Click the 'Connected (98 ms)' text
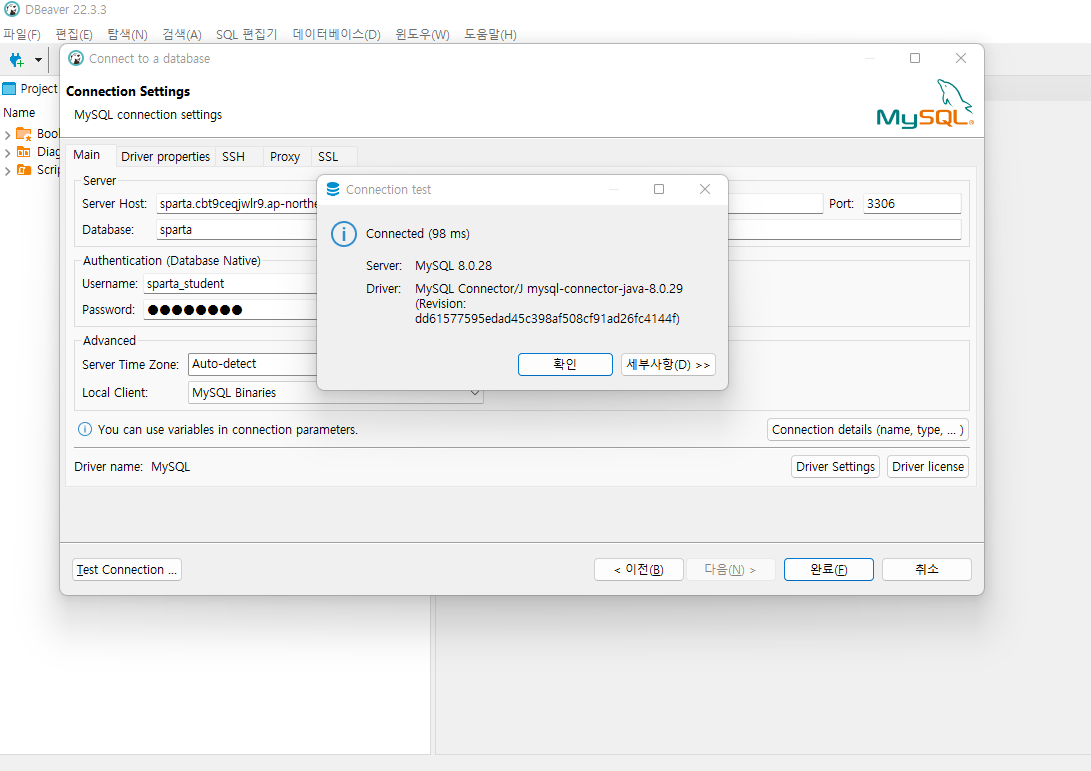Viewport: 1091px width, 771px height. coord(417,234)
